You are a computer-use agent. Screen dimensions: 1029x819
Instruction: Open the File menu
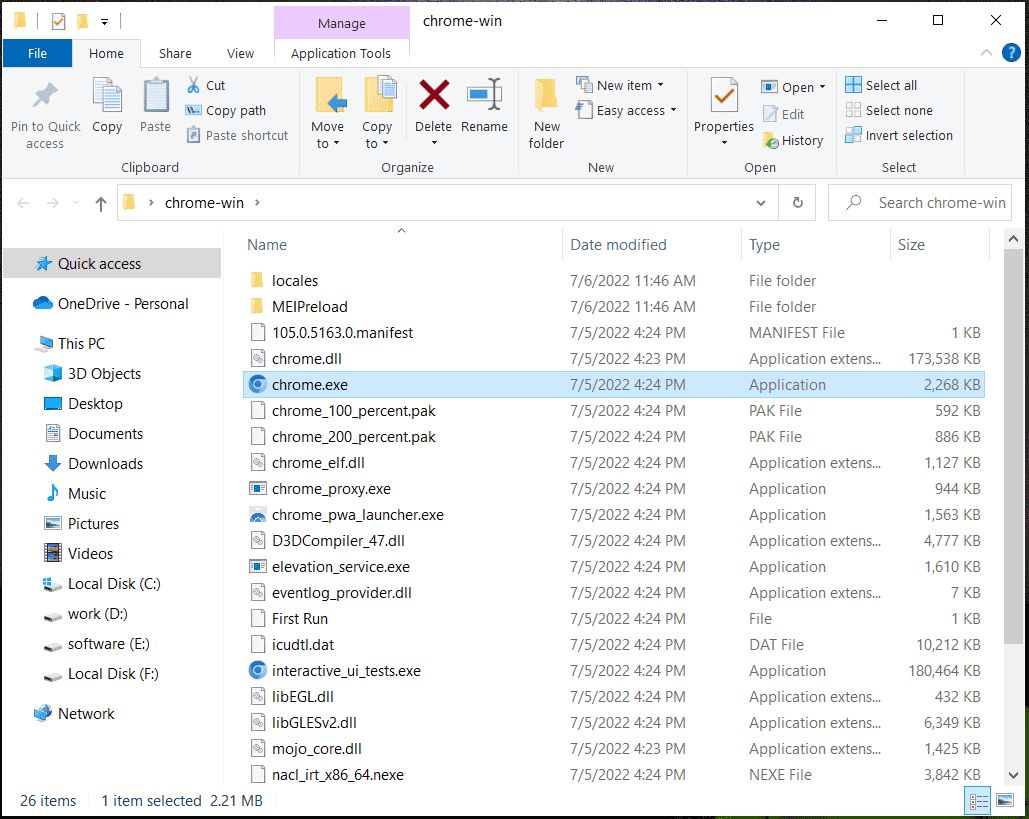37,53
